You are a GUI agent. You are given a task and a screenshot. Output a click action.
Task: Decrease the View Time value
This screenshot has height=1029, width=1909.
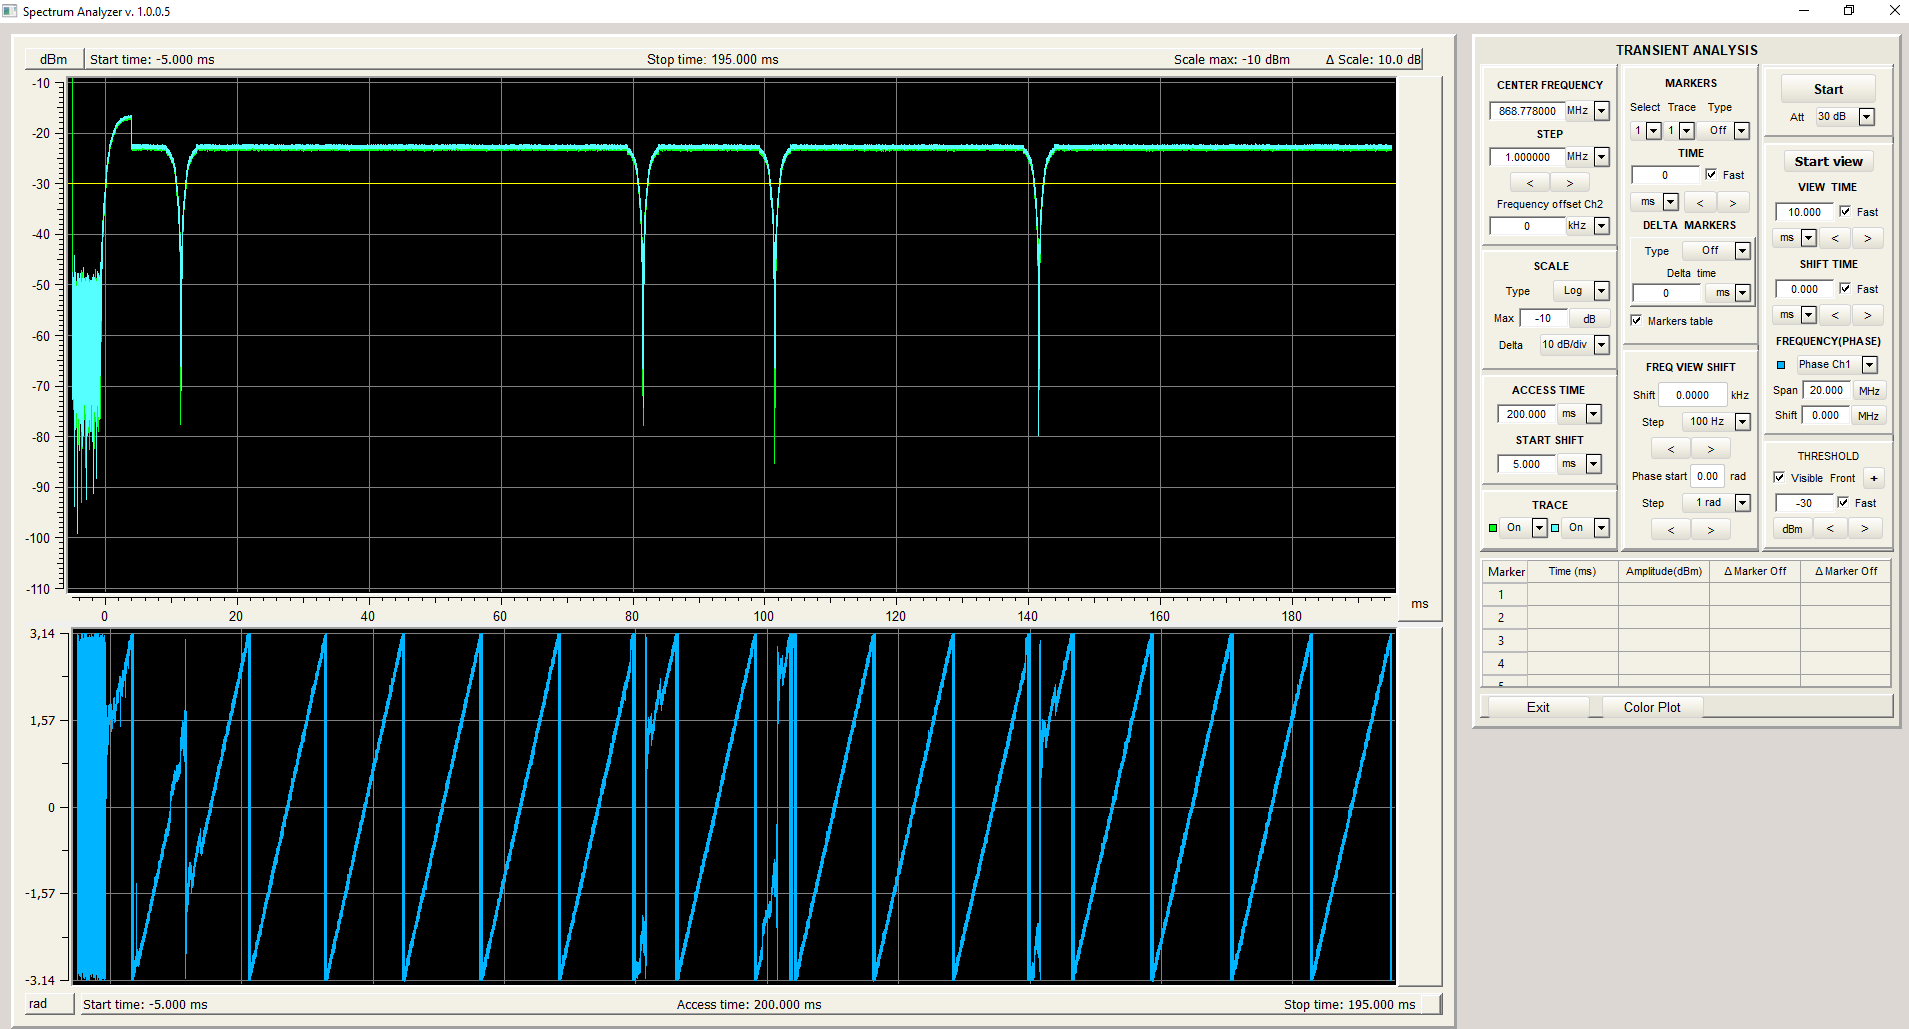[x=1835, y=238]
